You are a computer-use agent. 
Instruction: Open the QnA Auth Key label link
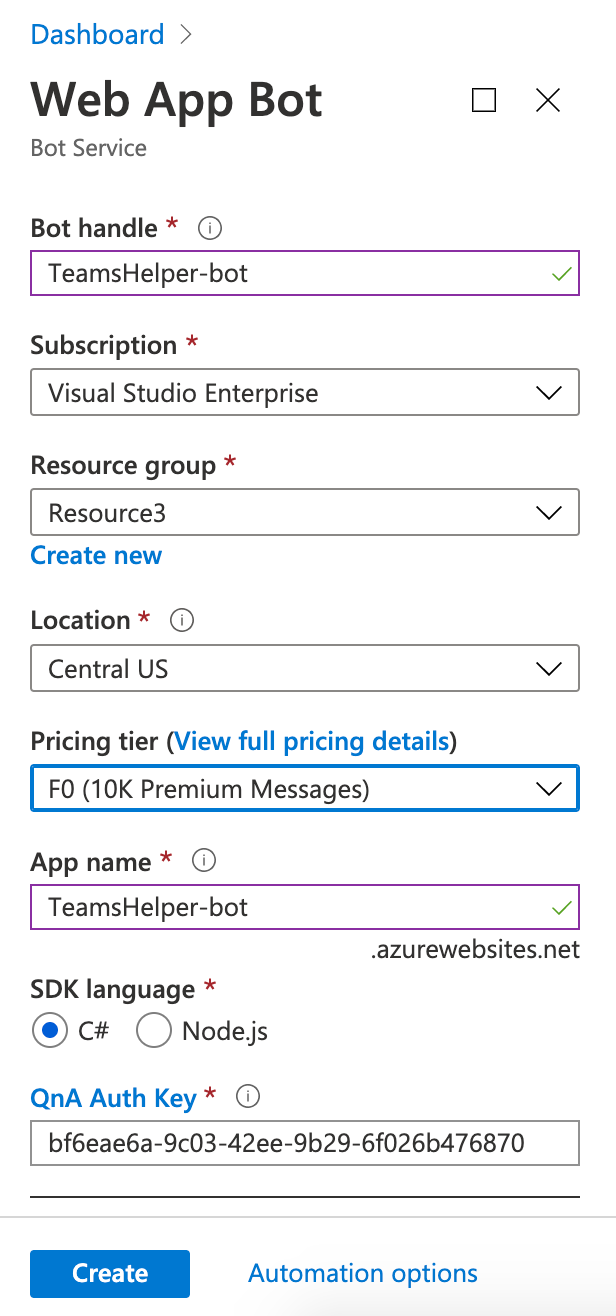[x=114, y=1098]
